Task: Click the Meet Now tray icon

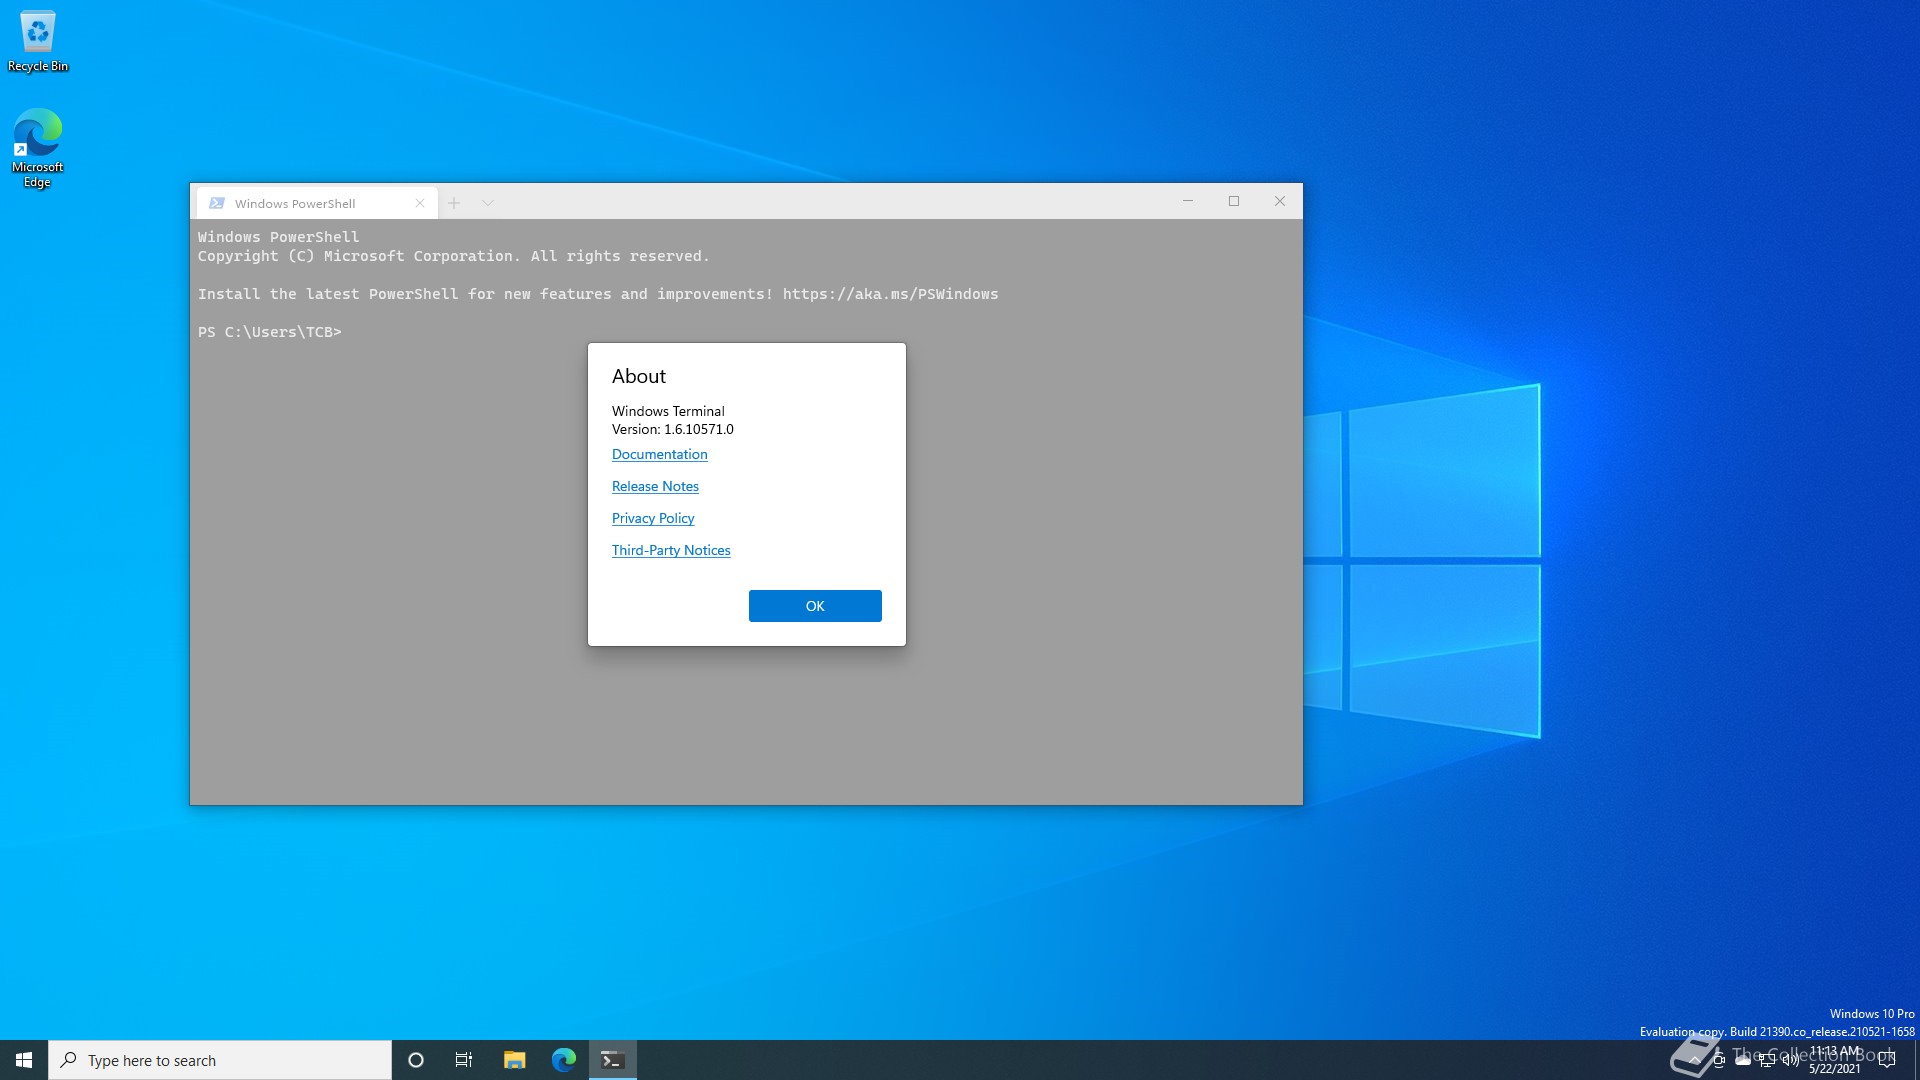Action: pyautogui.click(x=1719, y=1060)
